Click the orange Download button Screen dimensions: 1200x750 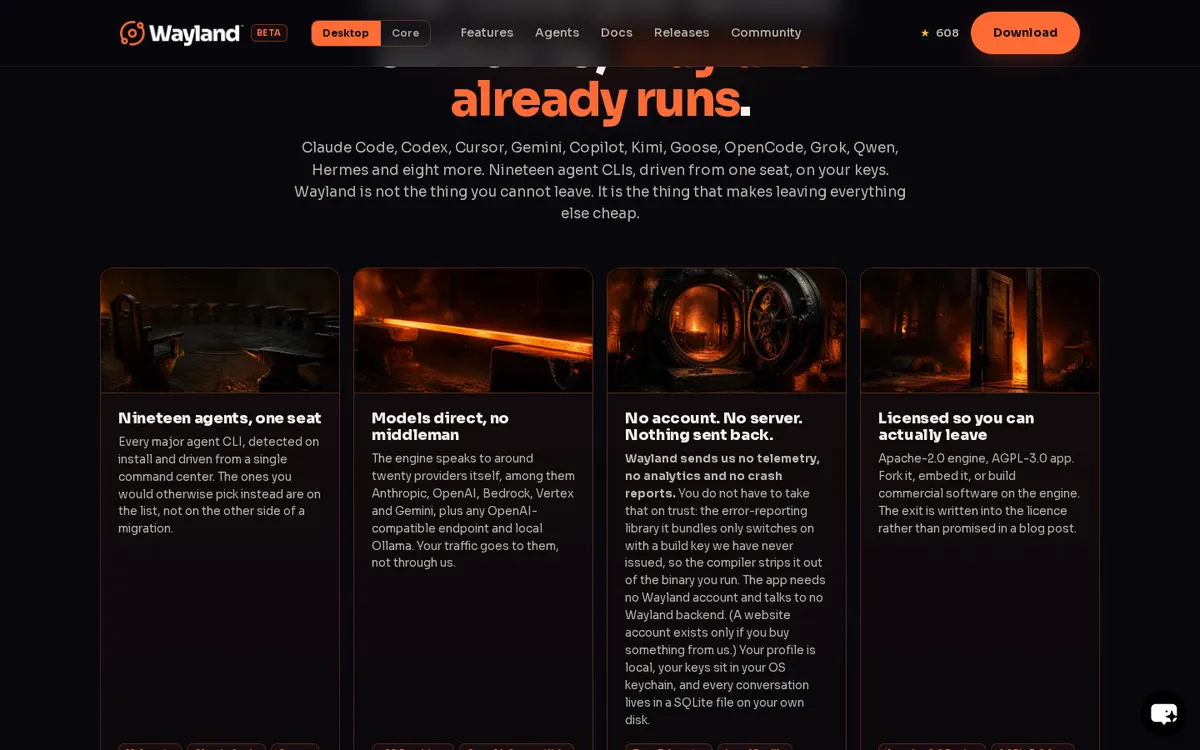tap(1025, 33)
